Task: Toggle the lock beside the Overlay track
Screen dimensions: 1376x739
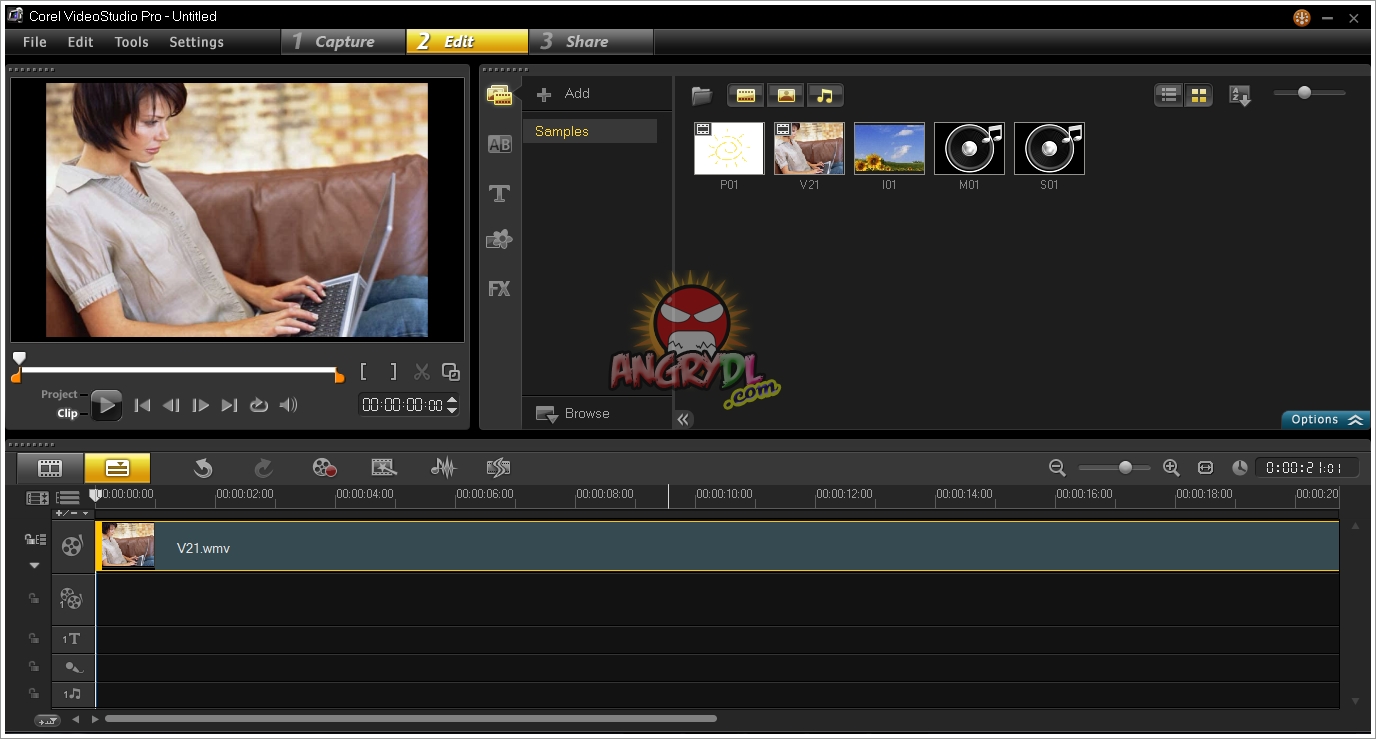Action: pos(34,599)
